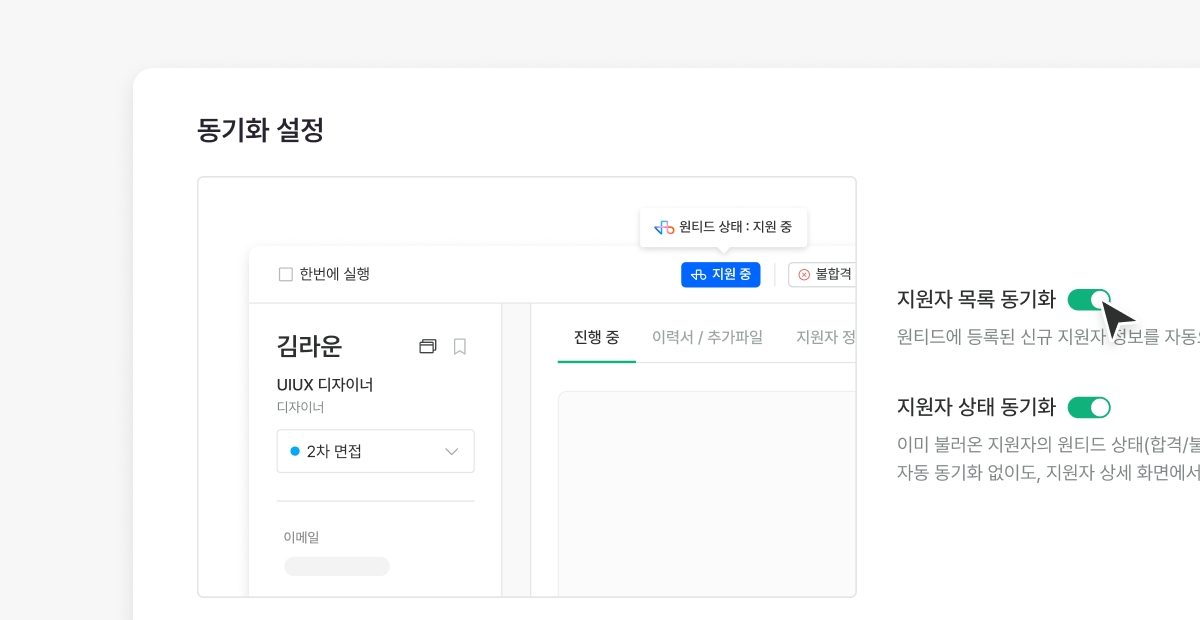Image resolution: width=1200 pixels, height=620 pixels.
Task: Disable the 지원자 상태 동기화 toggle
Action: point(1088,407)
